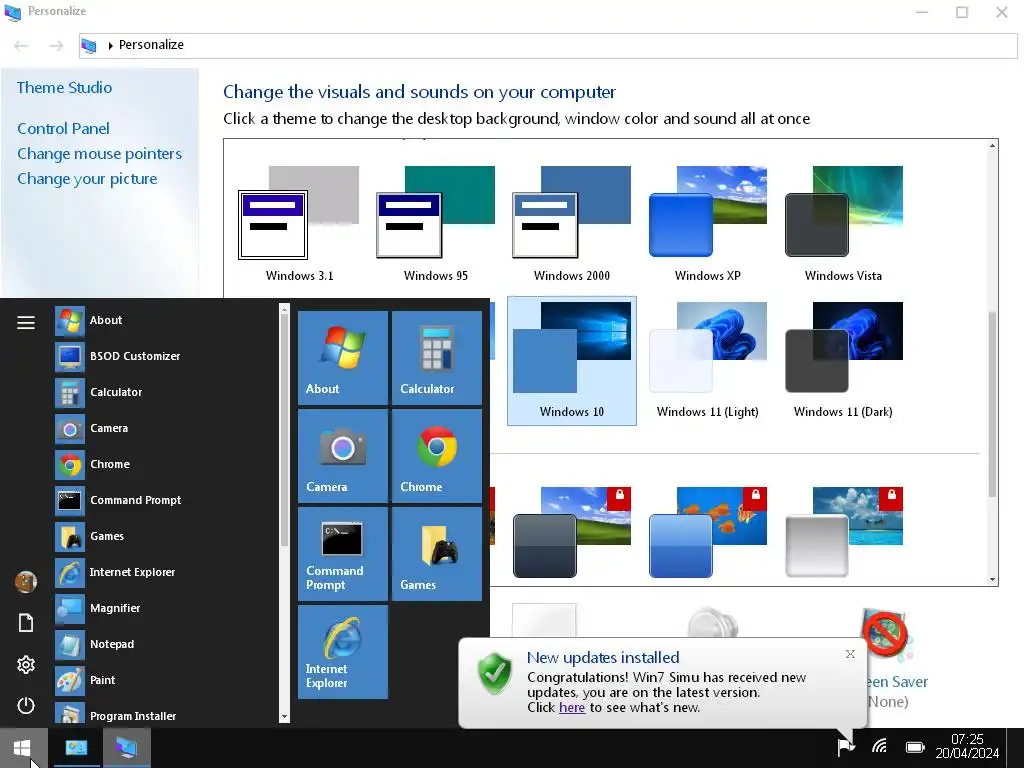The image size is (1024, 768).
Task: Go back using the navigation arrow
Action: click(22, 45)
